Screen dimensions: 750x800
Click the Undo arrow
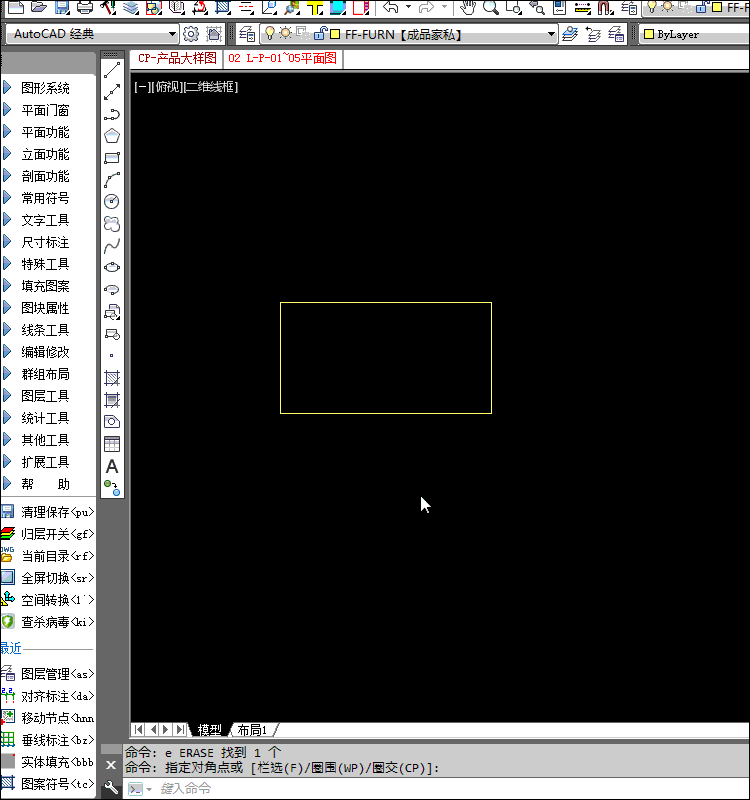click(x=391, y=7)
